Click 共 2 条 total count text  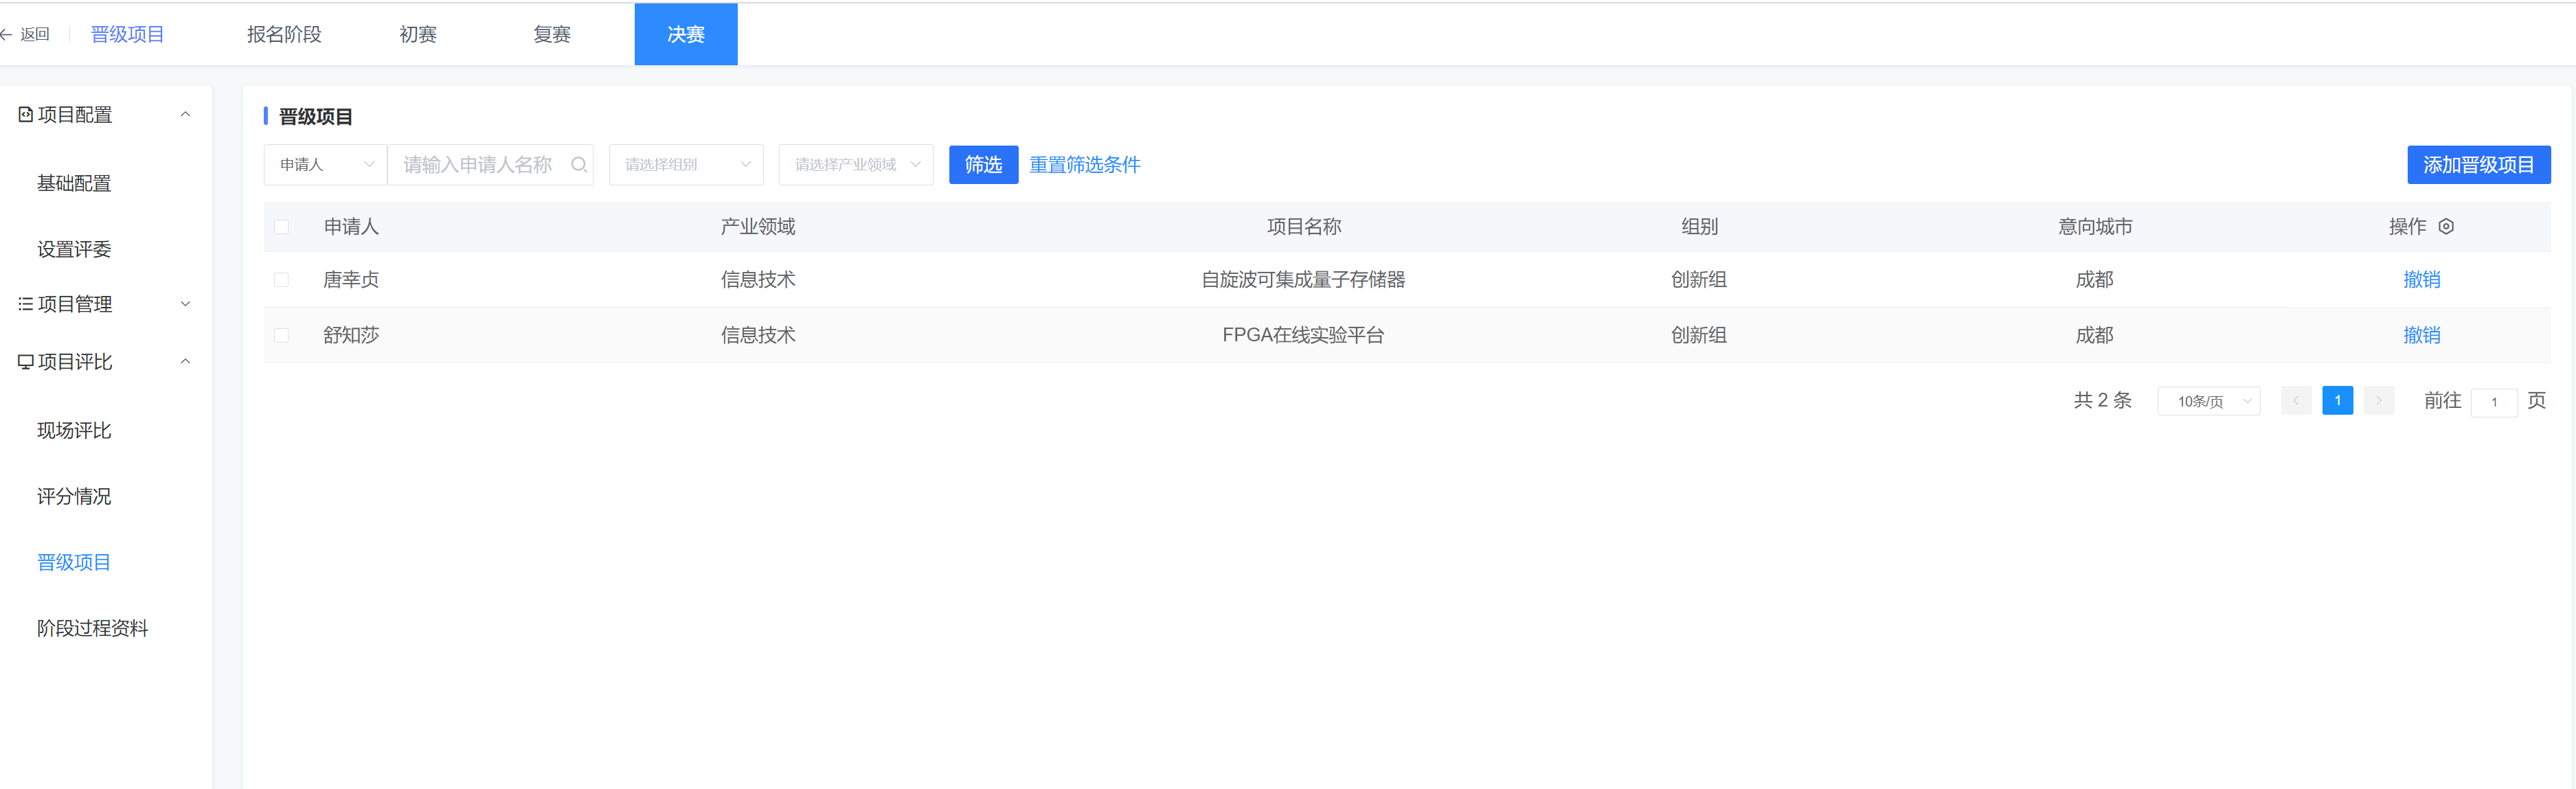point(2103,401)
